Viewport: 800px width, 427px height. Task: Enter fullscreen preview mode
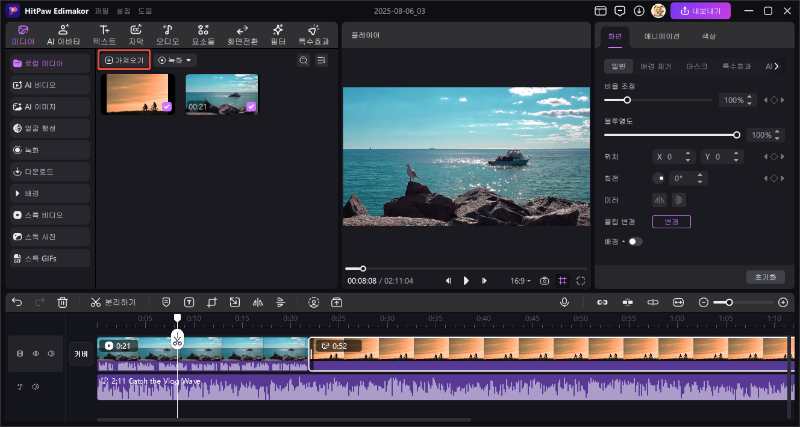(x=581, y=281)
